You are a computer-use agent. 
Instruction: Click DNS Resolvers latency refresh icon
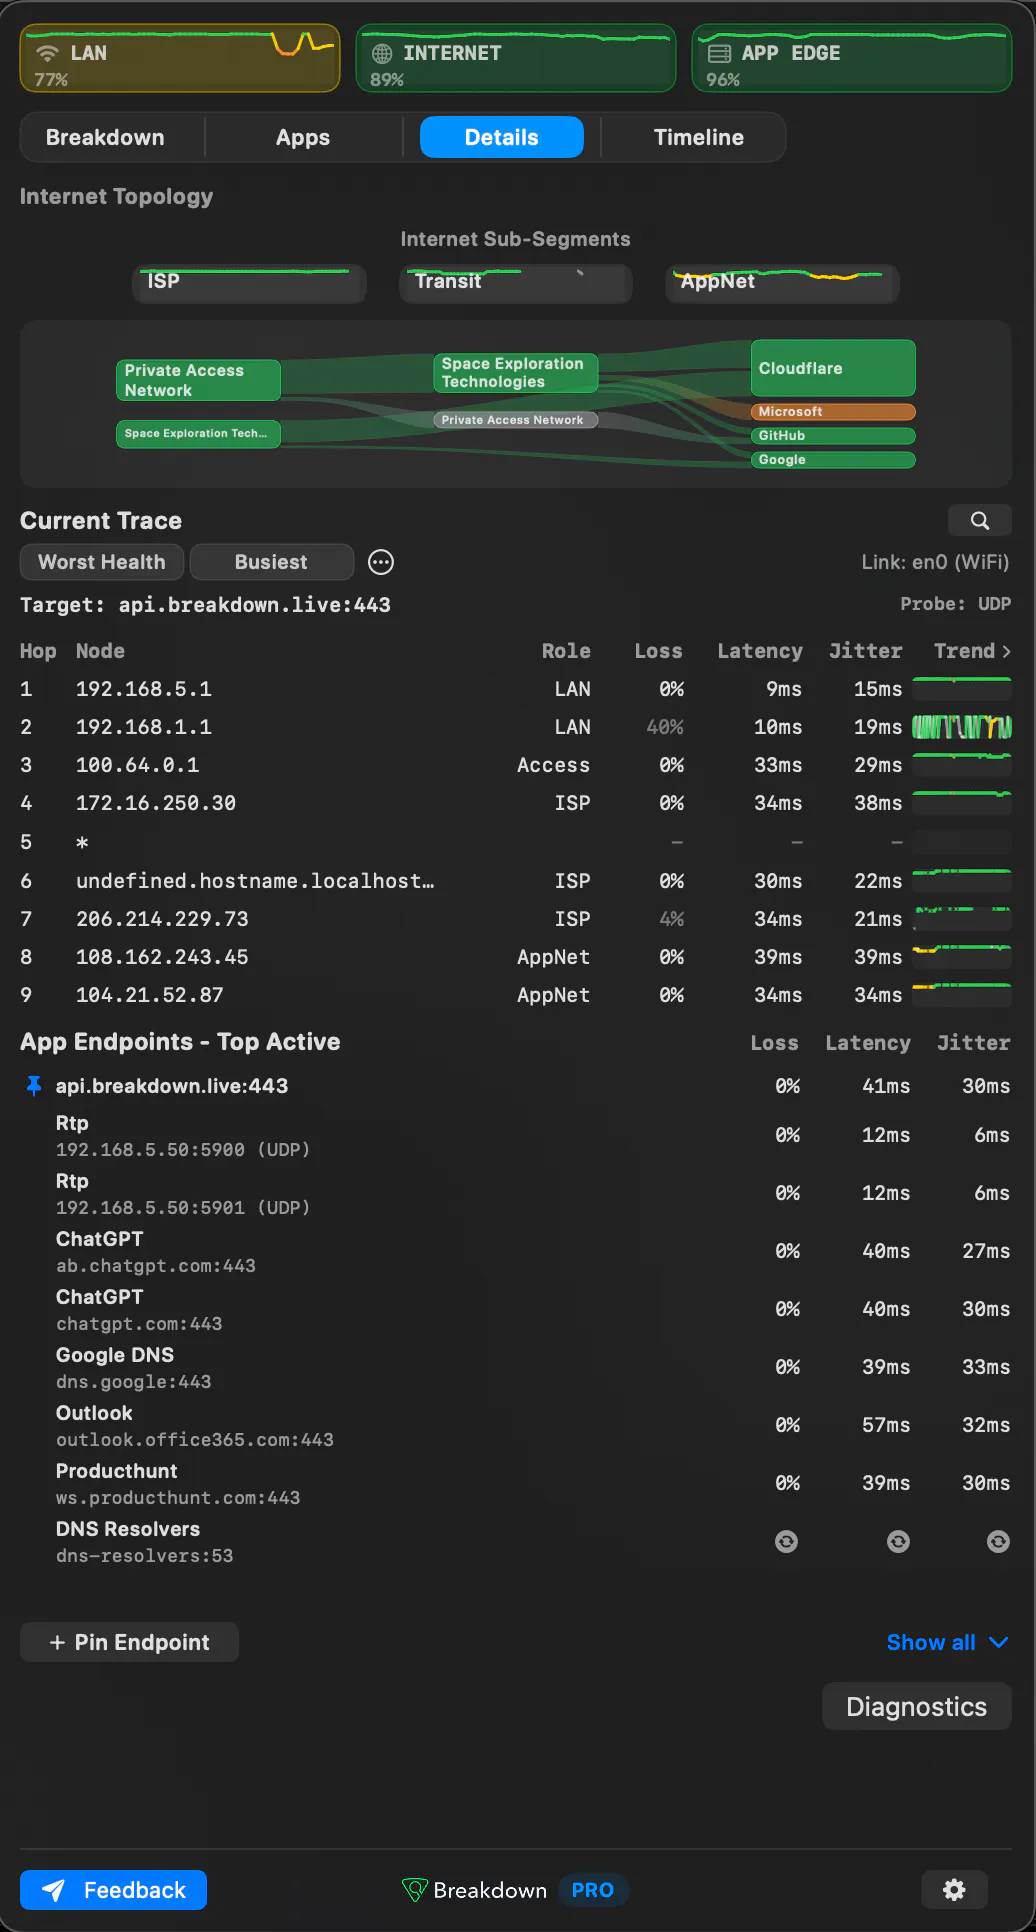(x=899, y=1542)
